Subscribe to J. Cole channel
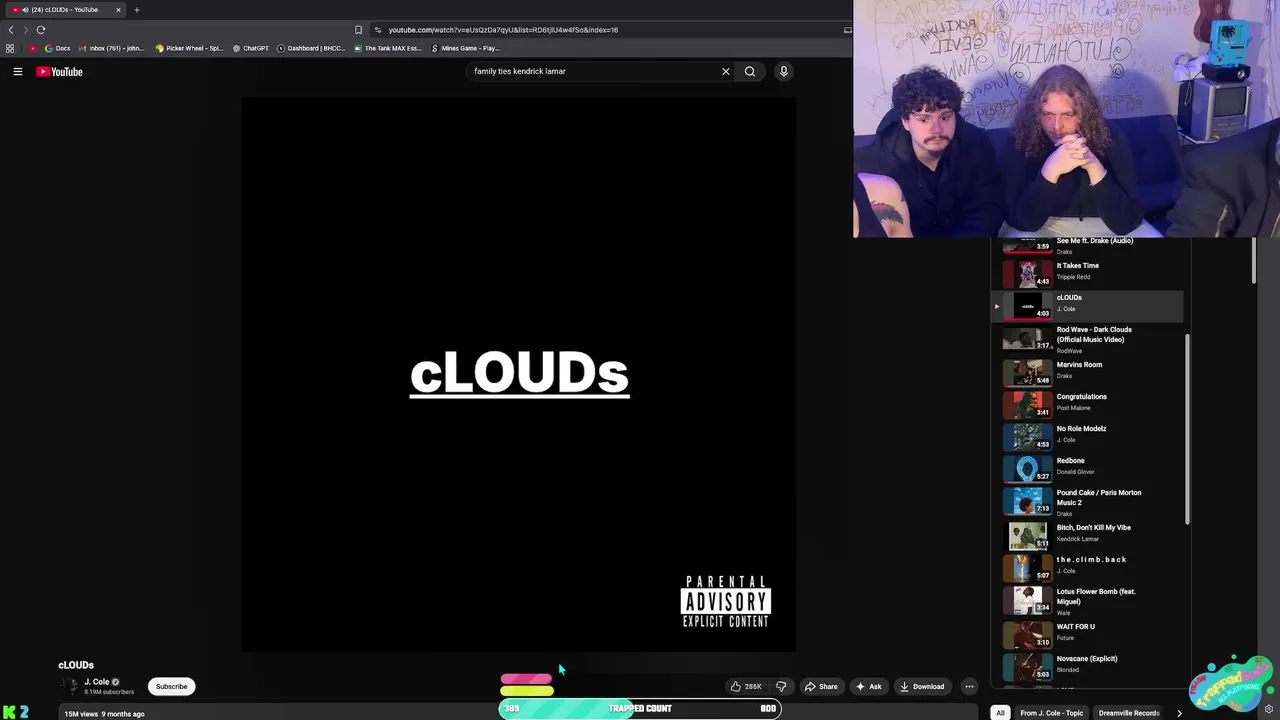The width and height of the screenshot is (1280, 720). [x=171, y=686]
